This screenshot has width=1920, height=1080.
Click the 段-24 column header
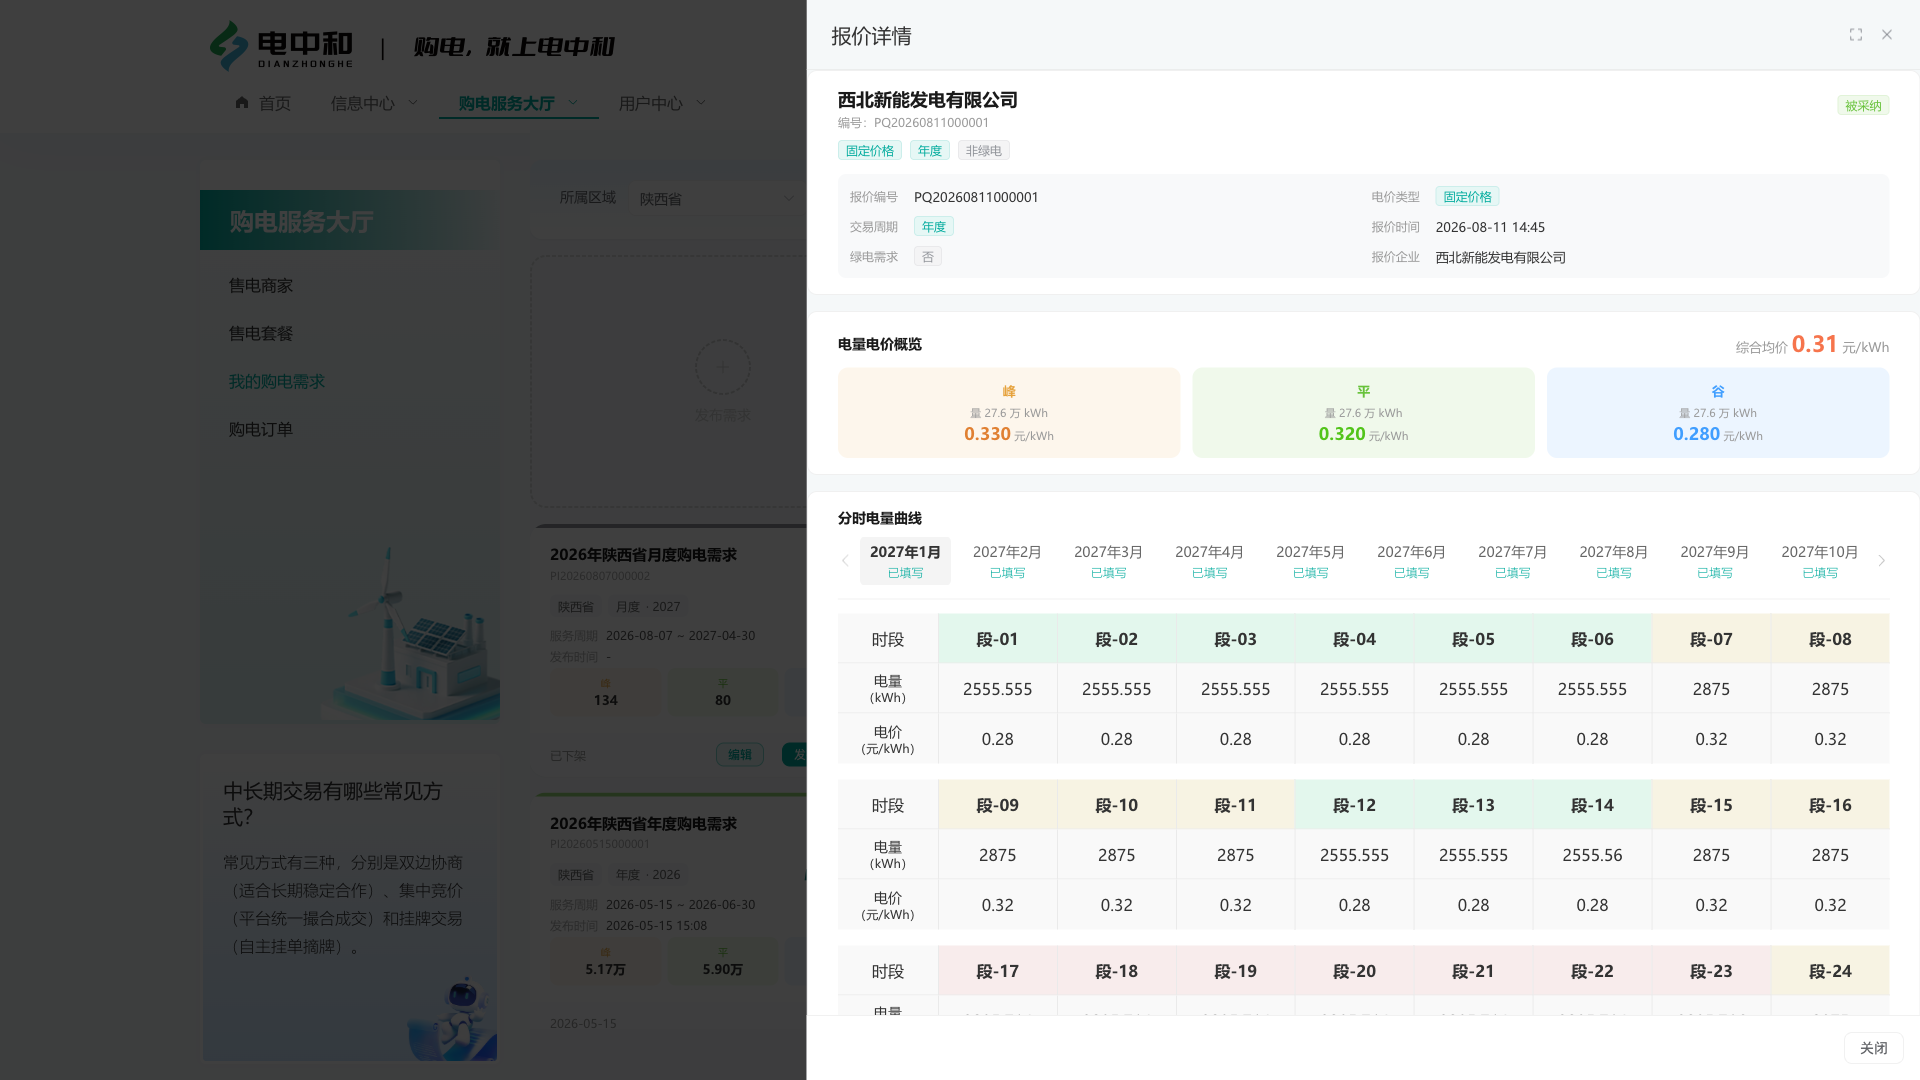coord(1830,971)
